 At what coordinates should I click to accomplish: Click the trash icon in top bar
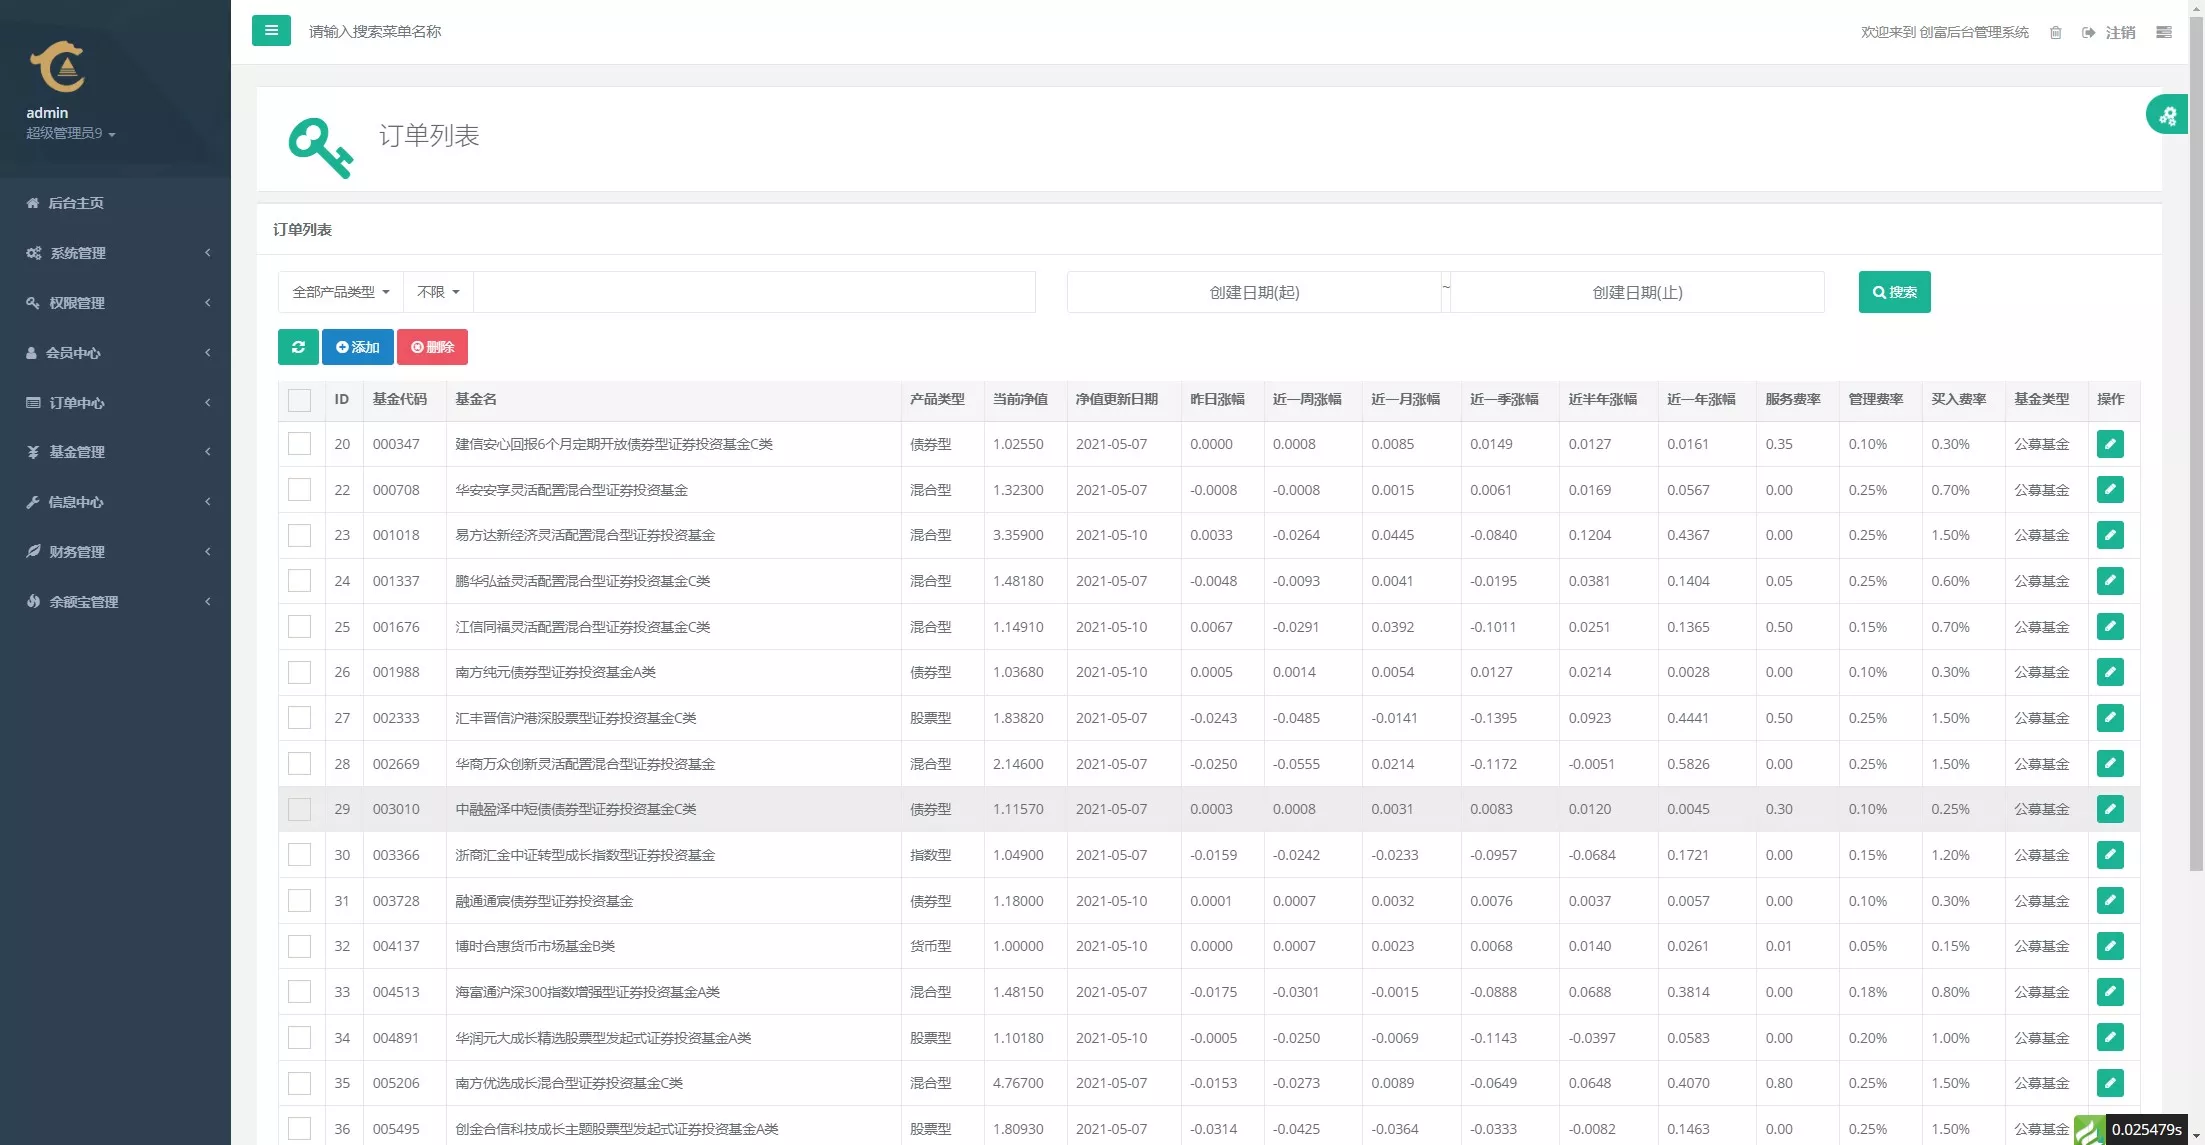coord(2056,32)
